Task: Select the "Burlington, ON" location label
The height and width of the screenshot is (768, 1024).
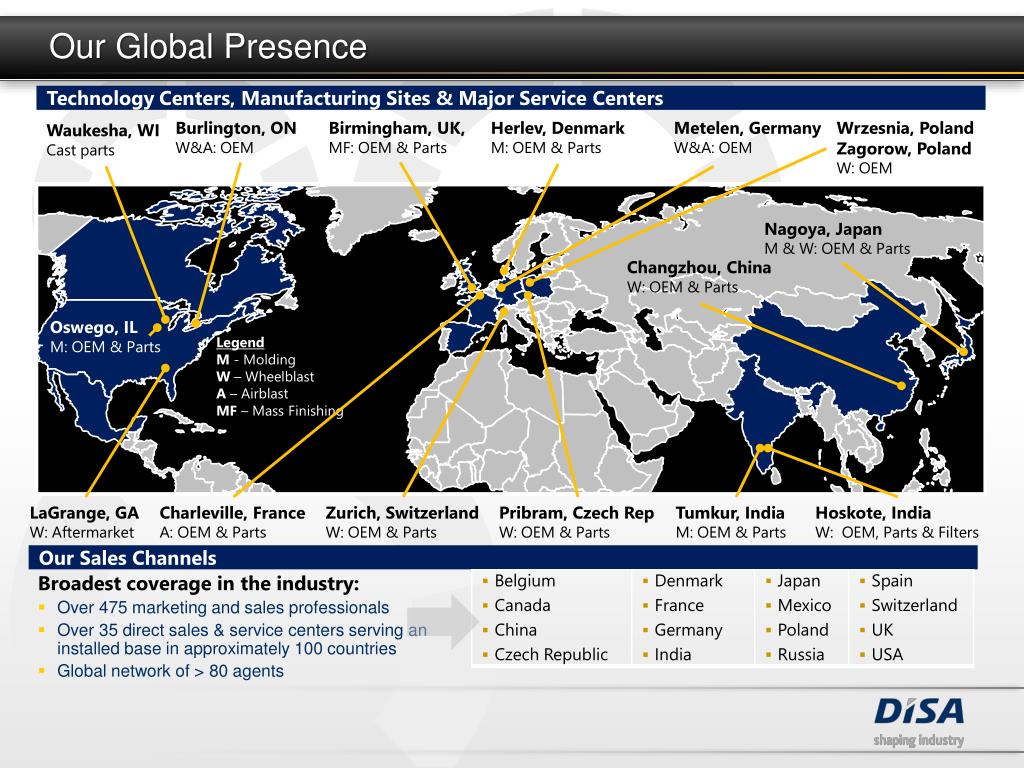Action: pyautogui.click(x=236, y=128)
